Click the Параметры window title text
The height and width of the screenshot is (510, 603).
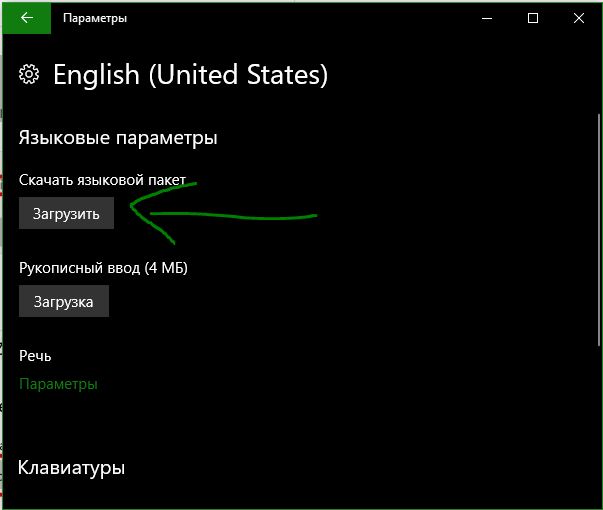(95, 18)
